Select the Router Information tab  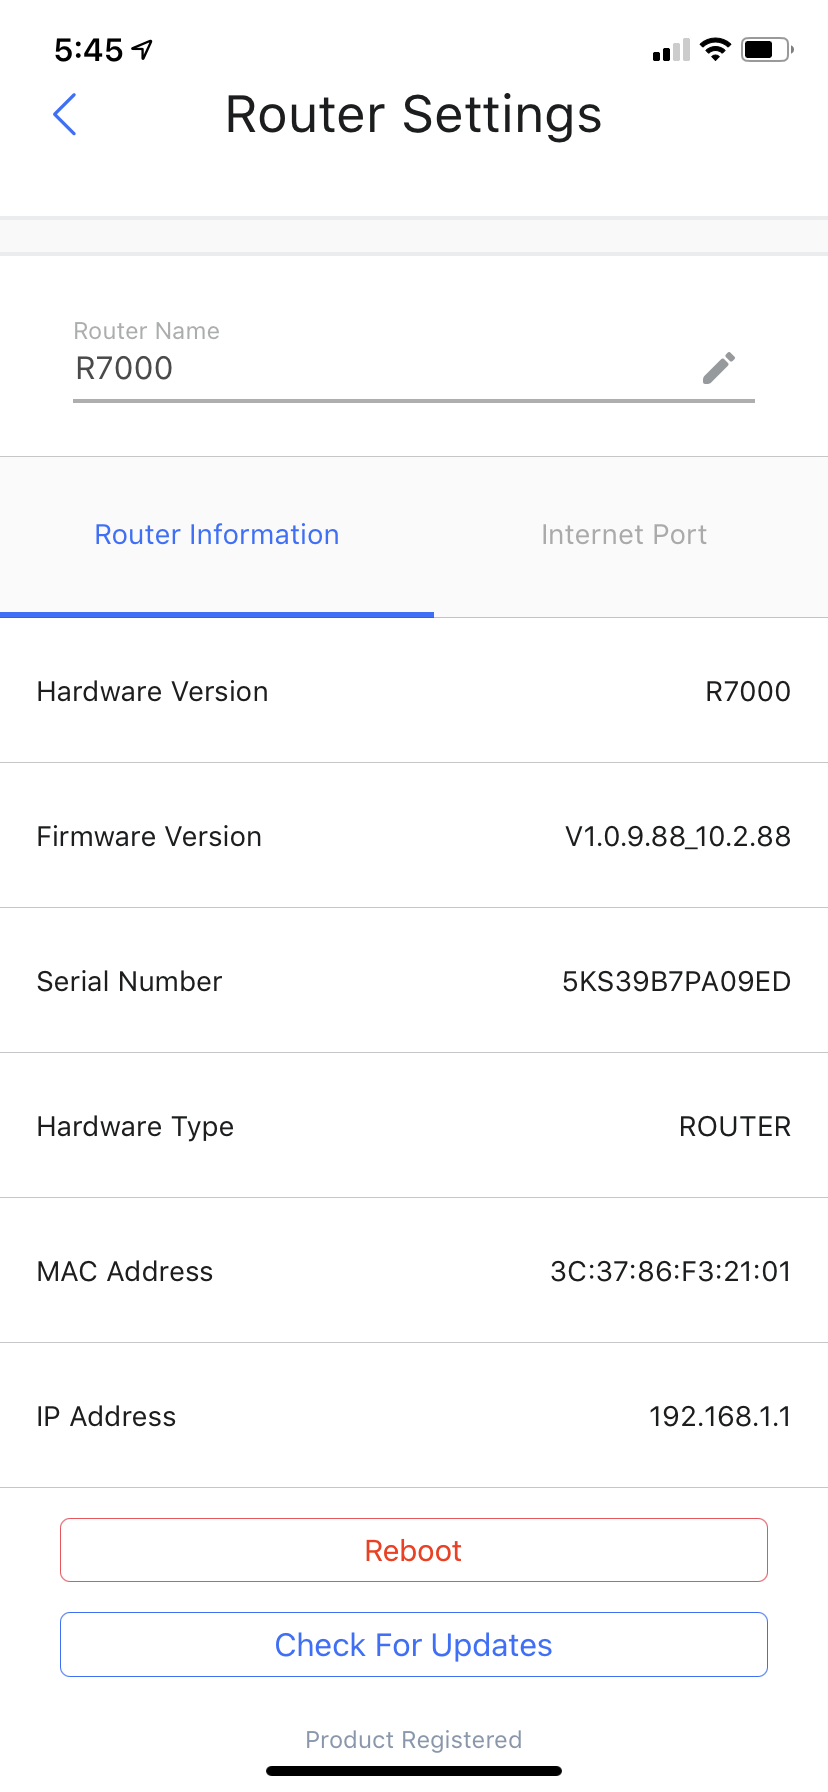pos(216,534)
